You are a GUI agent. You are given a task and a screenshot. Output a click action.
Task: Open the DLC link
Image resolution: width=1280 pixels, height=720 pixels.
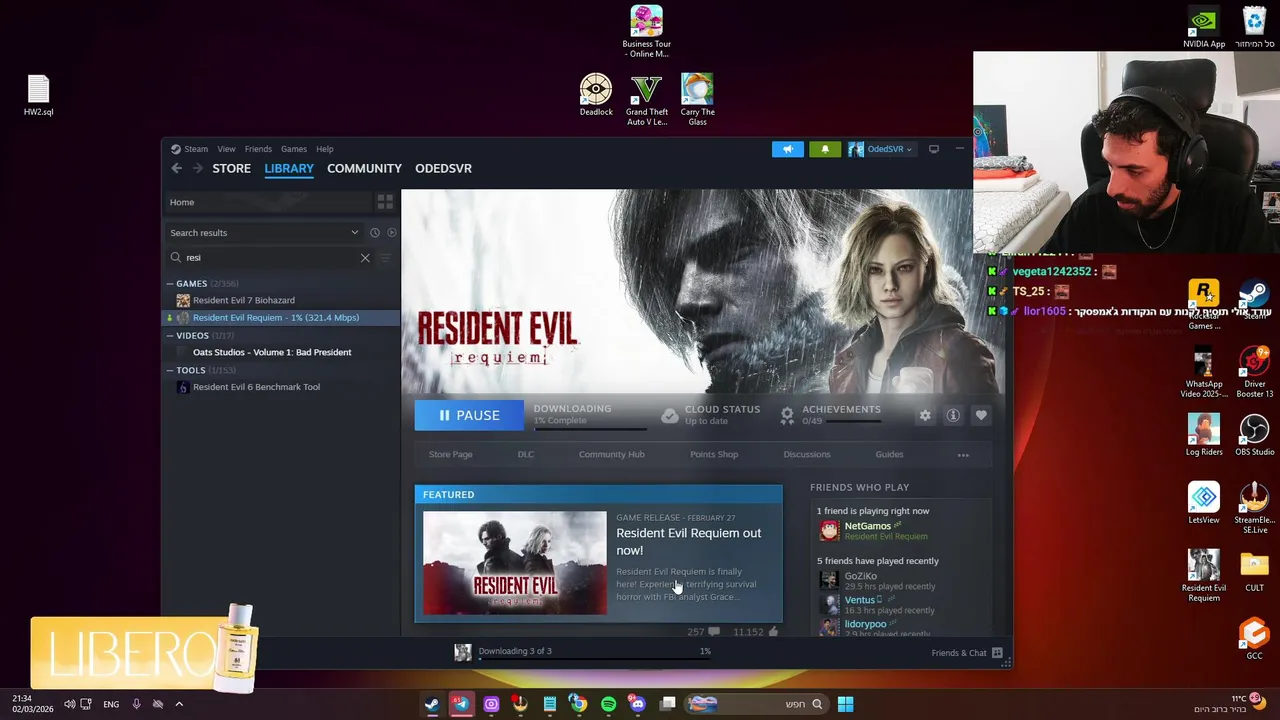pyautogui.click(x=526, y=455)
